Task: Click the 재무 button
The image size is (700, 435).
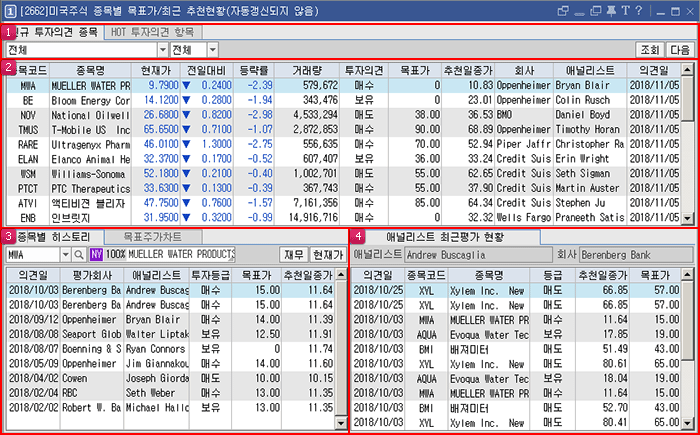Action: coord(294,255)
